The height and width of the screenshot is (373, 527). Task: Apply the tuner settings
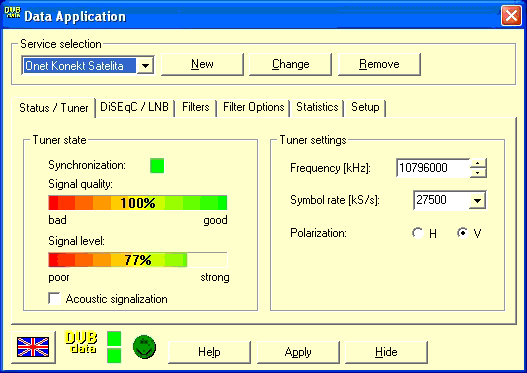click(x=298, y=352)
